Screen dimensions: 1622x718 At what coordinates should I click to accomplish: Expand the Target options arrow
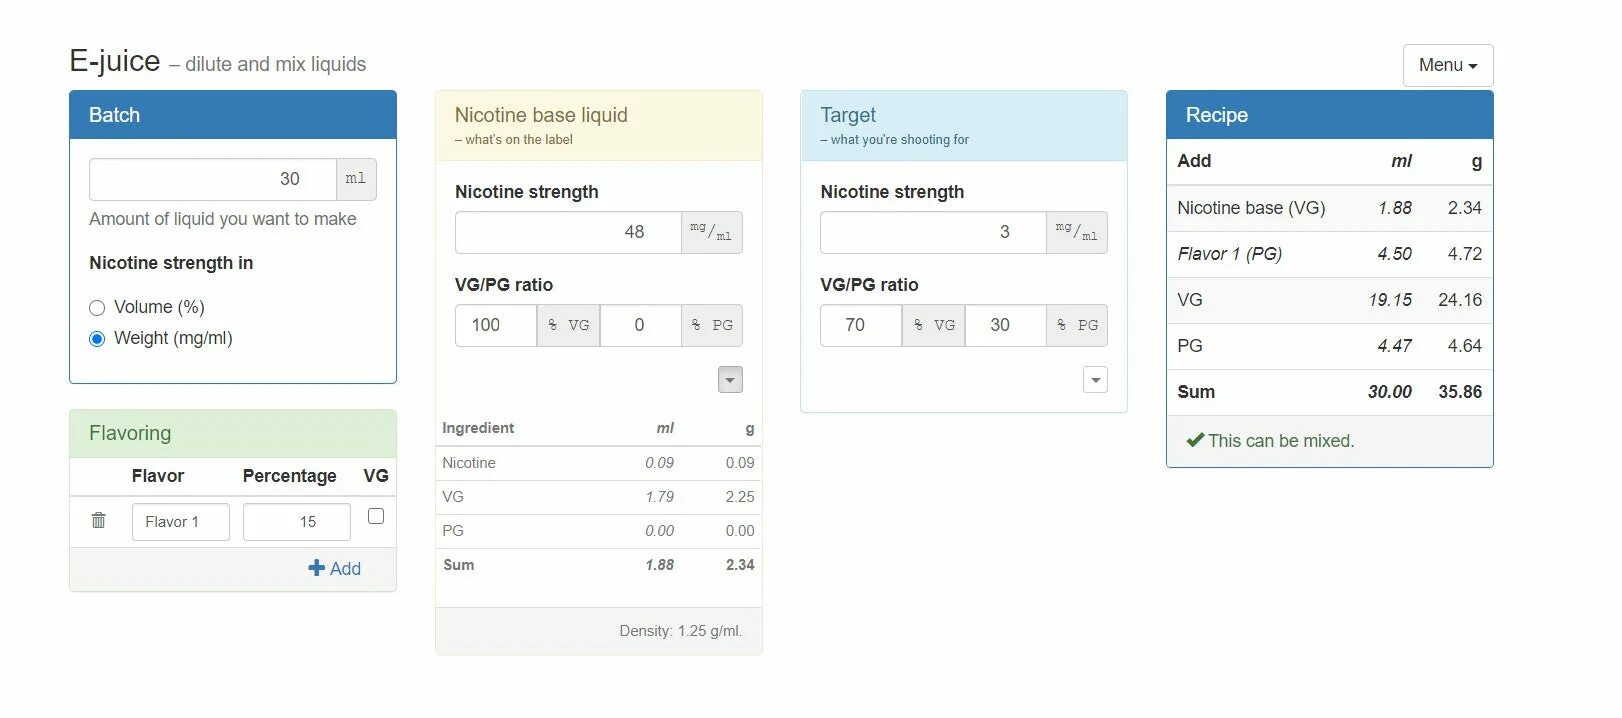(1096, 380)
